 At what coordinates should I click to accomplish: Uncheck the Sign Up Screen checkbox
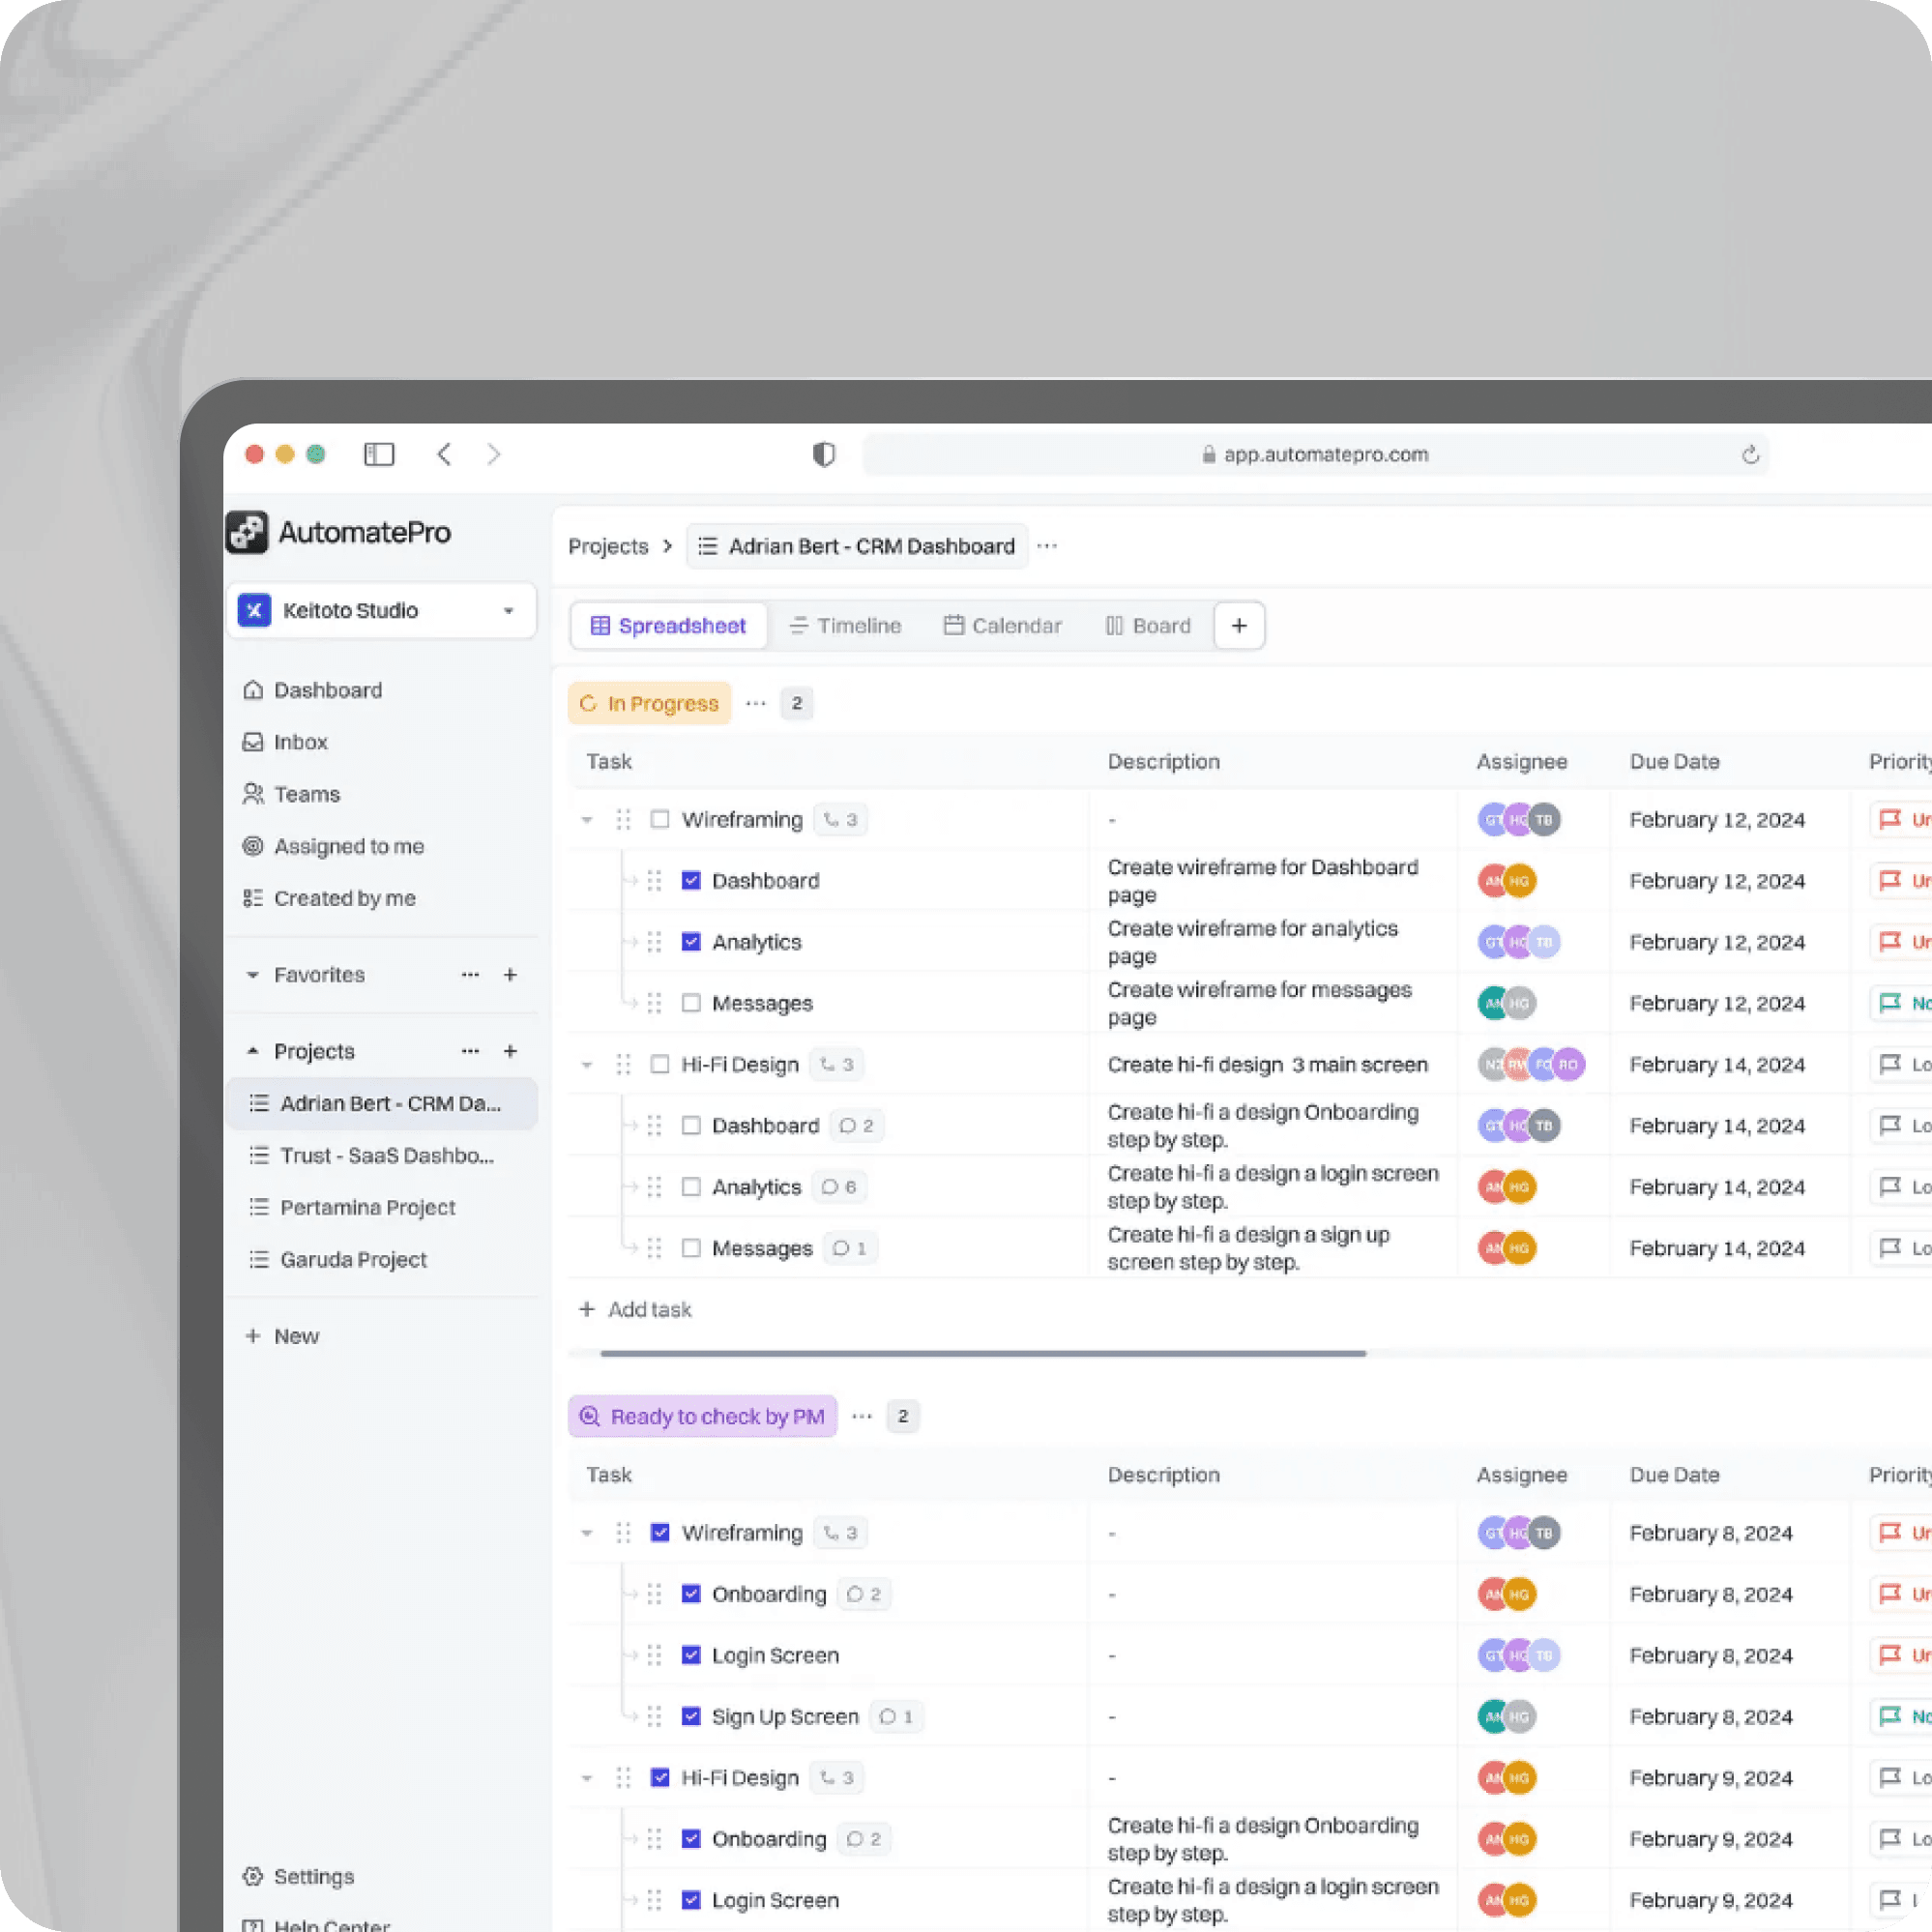(x=691, y=1716)
